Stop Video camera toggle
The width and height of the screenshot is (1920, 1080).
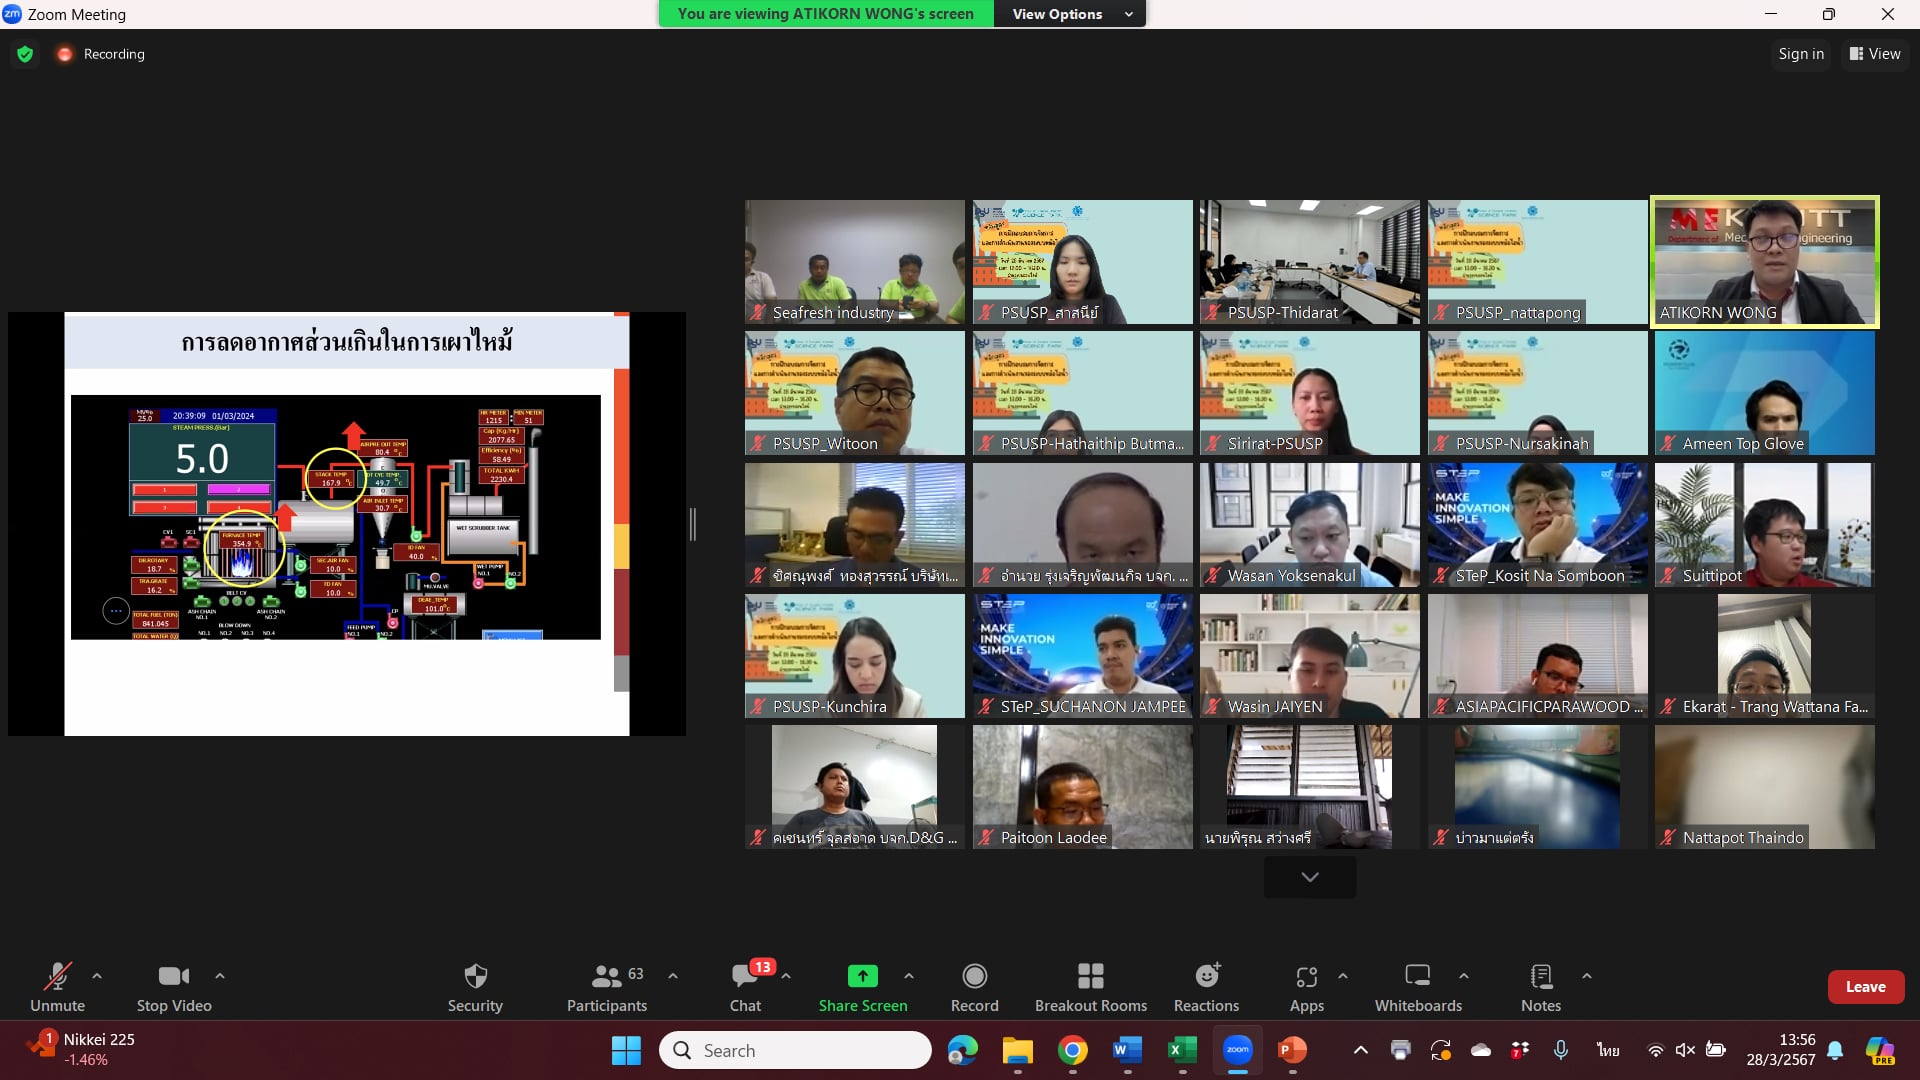click(x=174, y=986)
